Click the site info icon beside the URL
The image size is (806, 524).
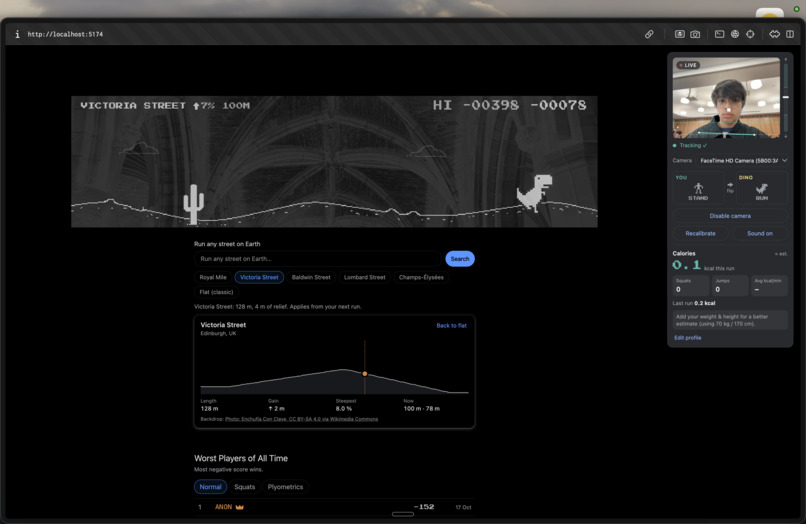point(17,34)
